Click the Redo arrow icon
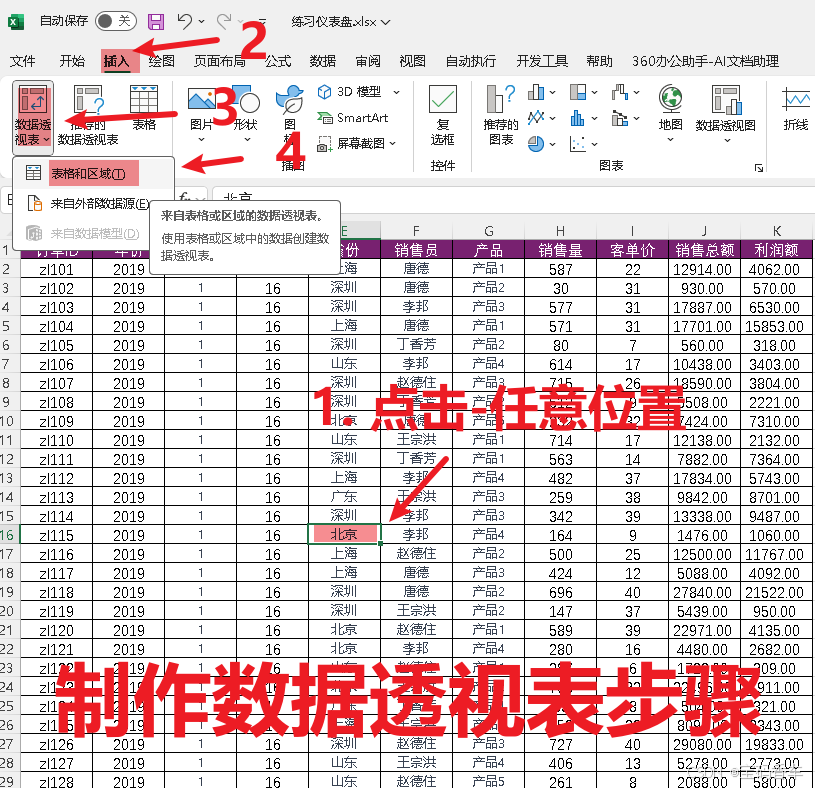 pos(224,21)
